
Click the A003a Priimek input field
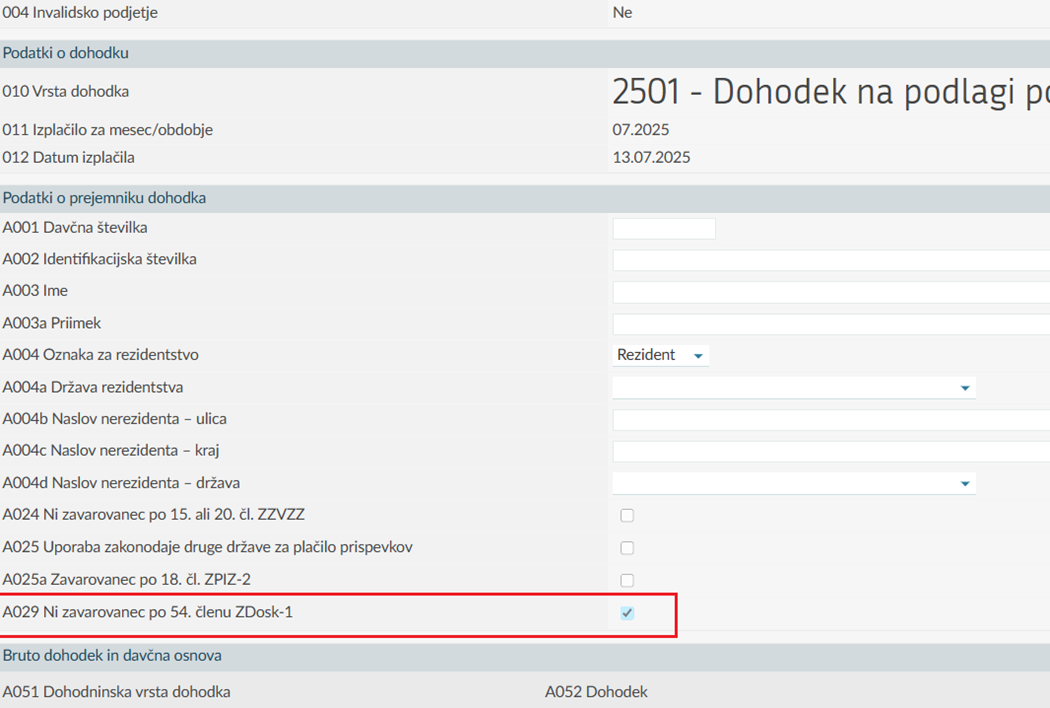(831, 324)
